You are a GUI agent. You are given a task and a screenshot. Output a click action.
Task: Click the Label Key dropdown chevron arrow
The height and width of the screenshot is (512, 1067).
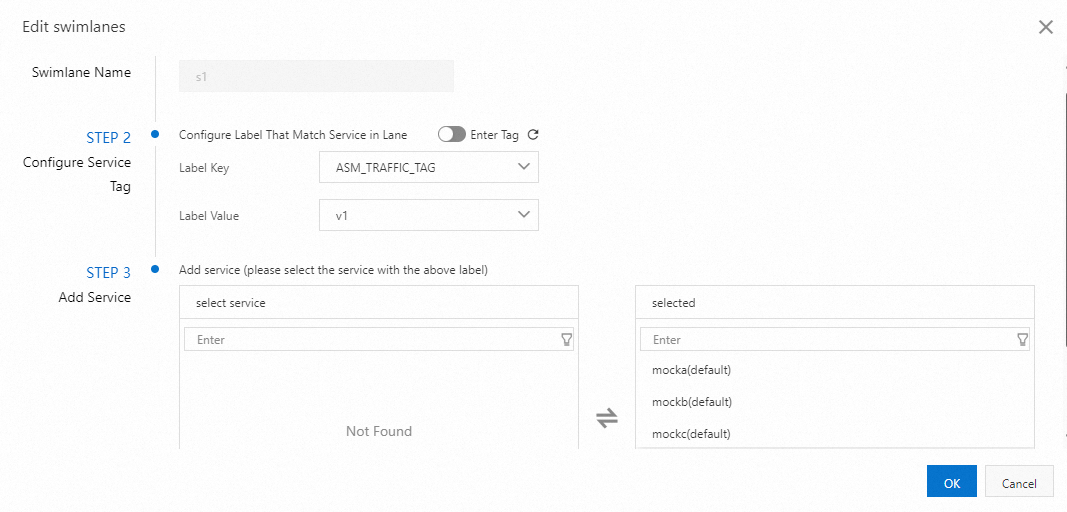524,167
